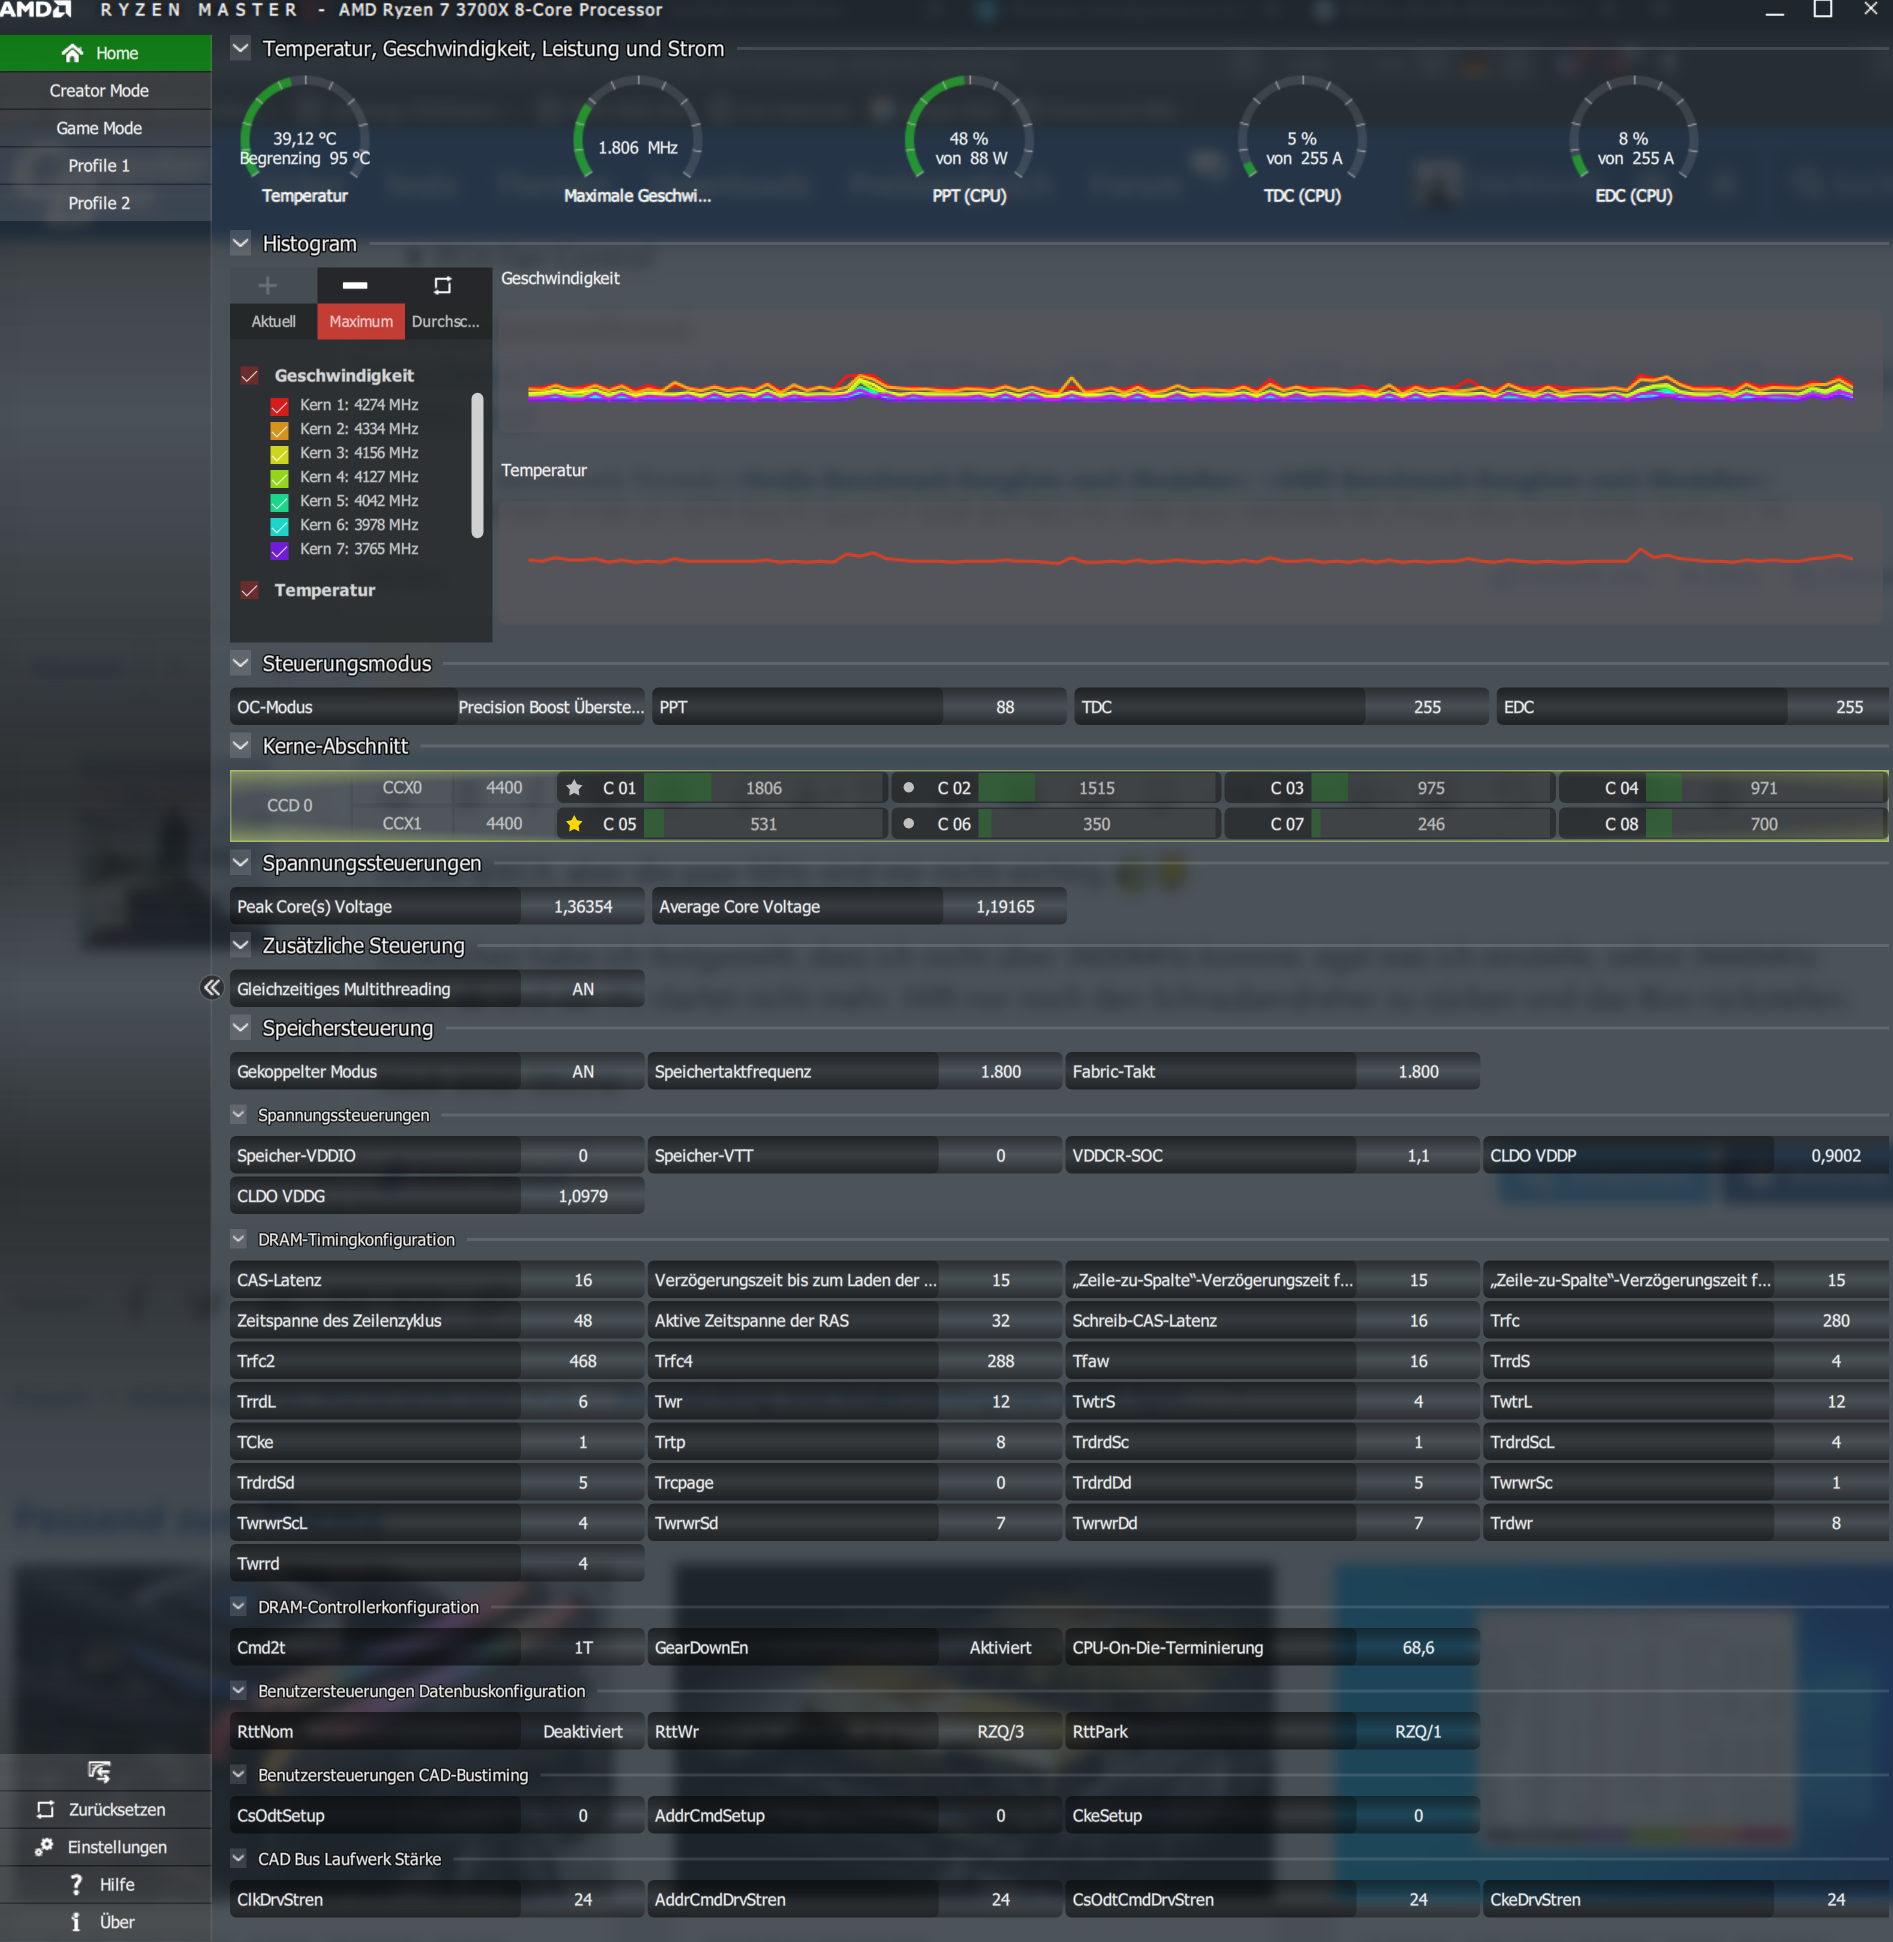Click the PPT value bar showing 88

tap(1004, 707)
